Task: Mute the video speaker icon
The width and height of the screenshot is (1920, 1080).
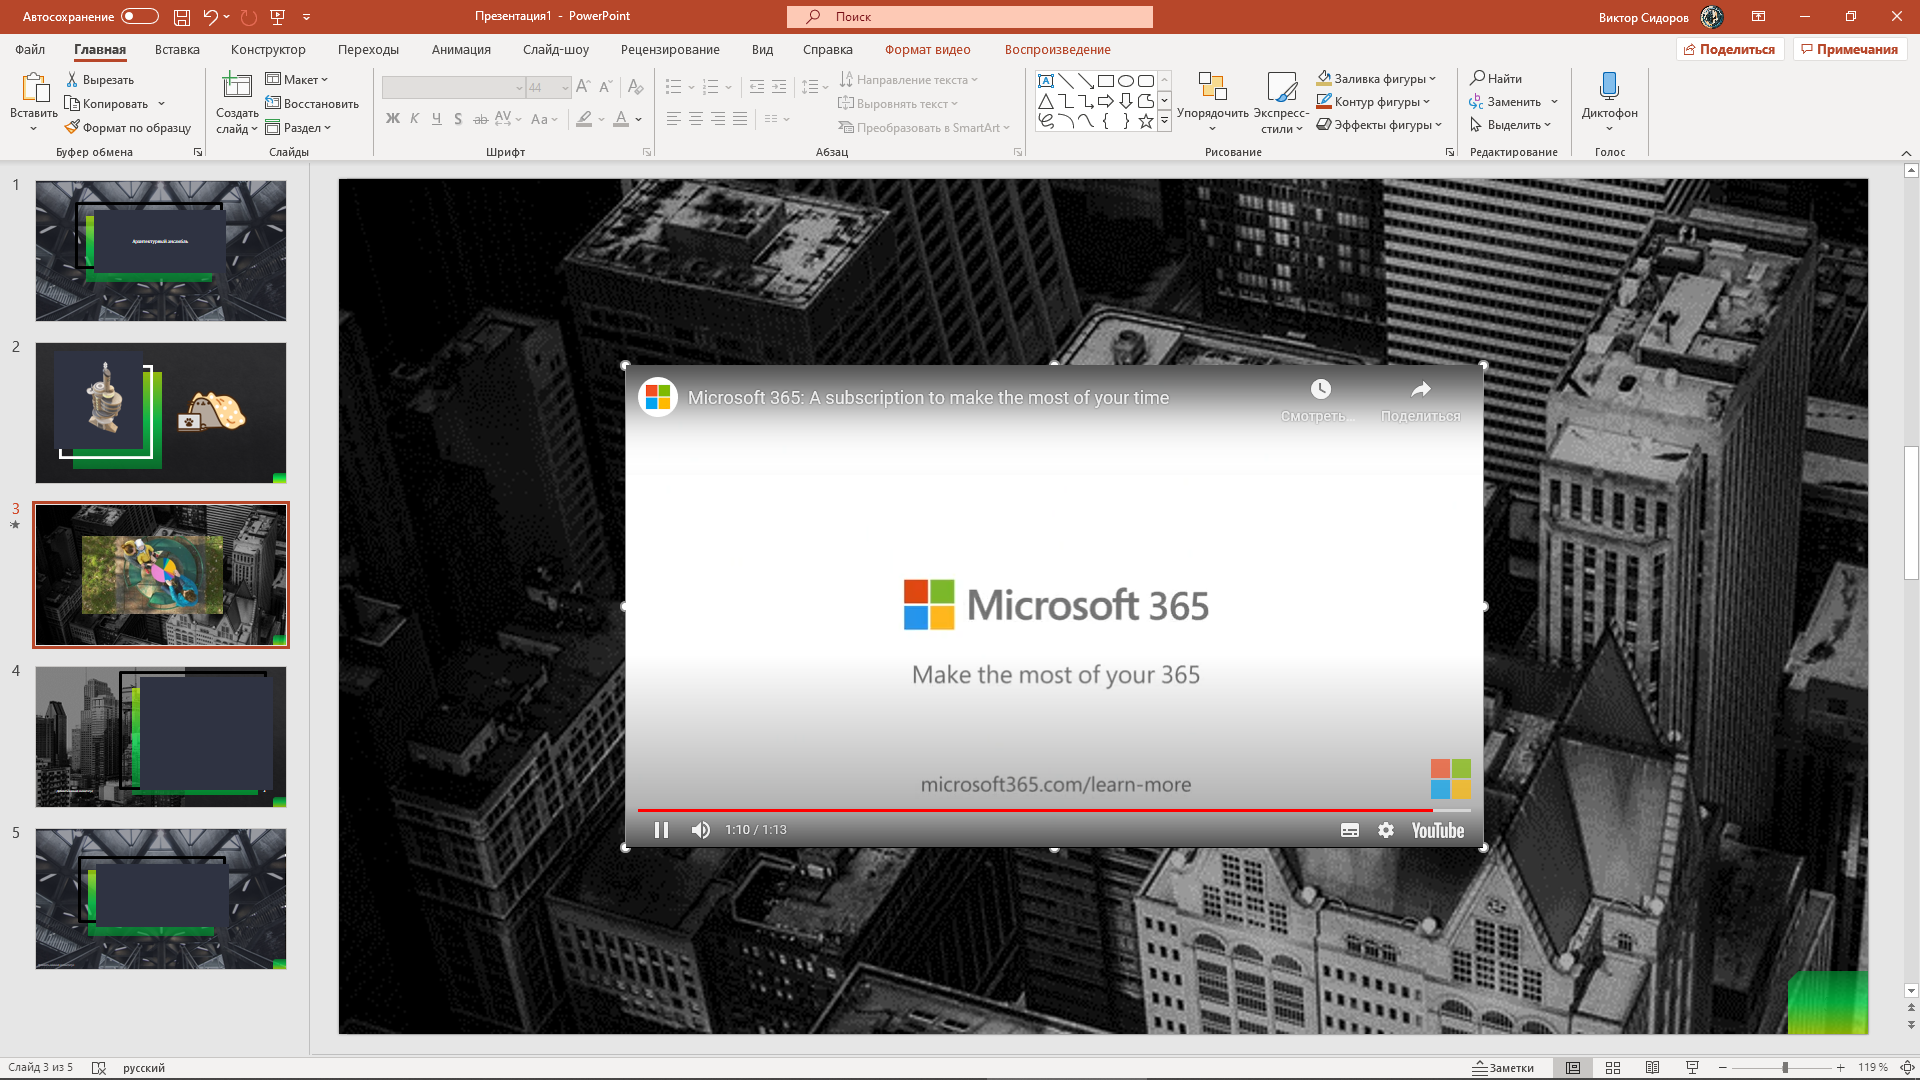Action: [701, 830]
